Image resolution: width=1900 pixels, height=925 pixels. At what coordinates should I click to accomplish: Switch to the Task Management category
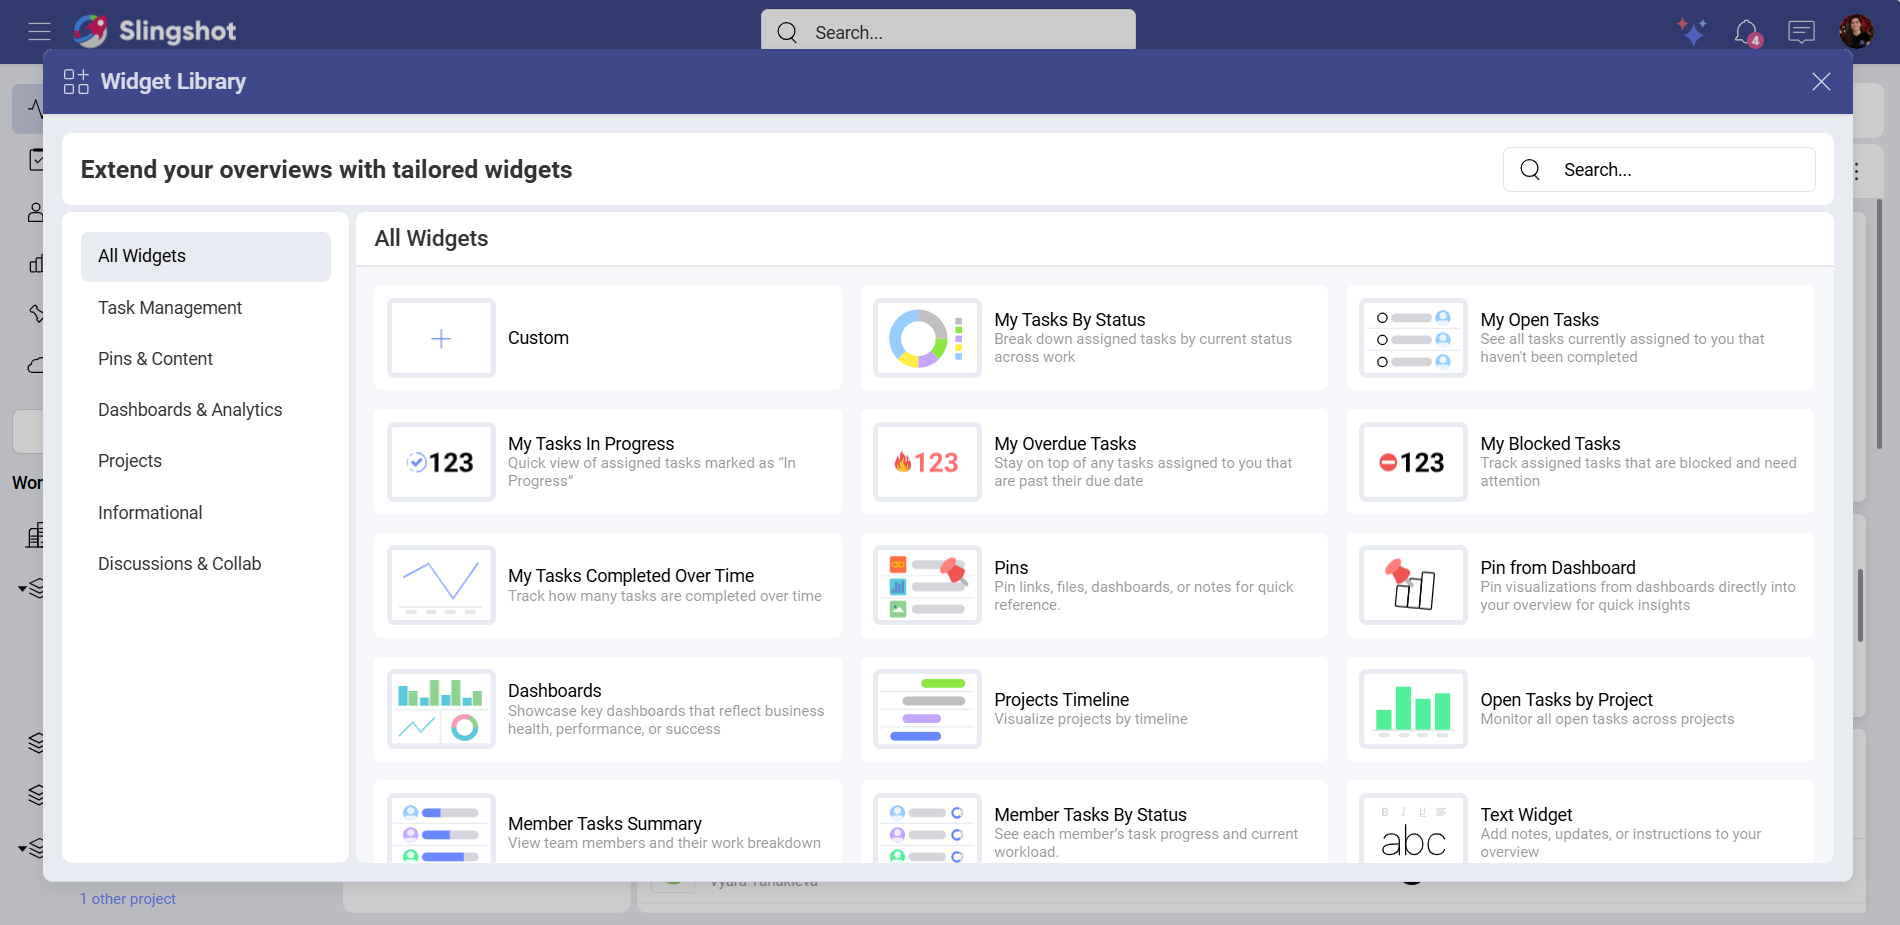tap(170, 307)
